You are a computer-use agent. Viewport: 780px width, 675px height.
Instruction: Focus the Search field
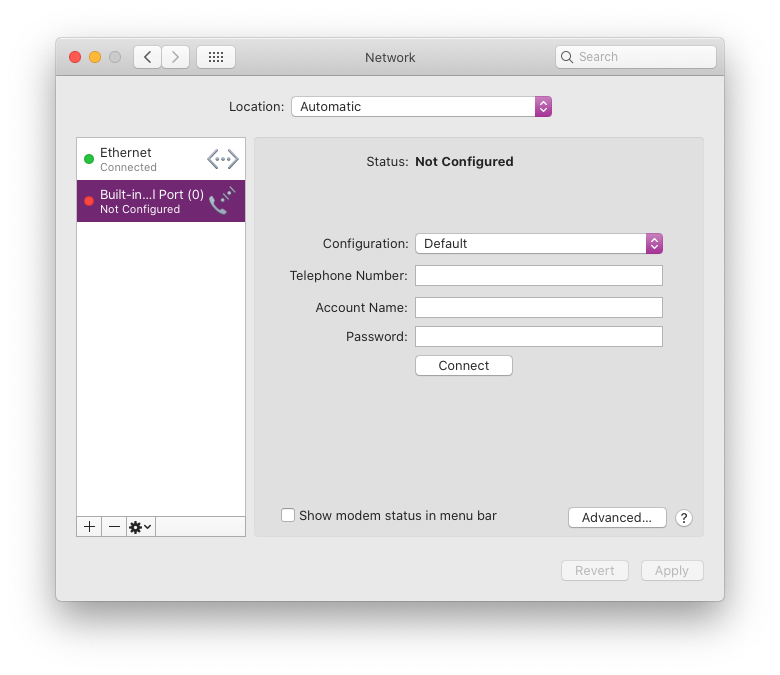pyautogui.click(x=636, y=57)
